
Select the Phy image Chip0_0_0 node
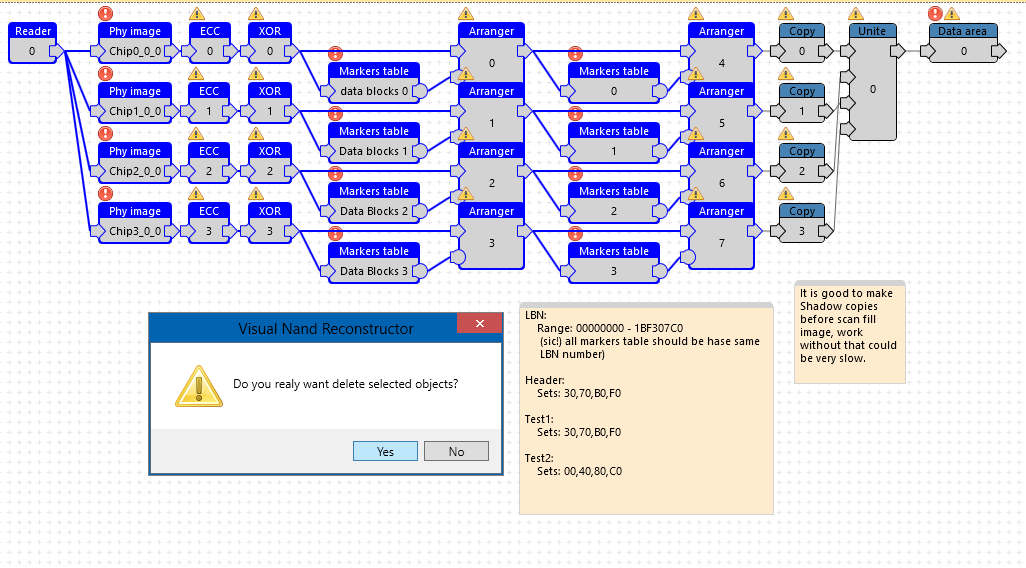(x=135, y=43)
